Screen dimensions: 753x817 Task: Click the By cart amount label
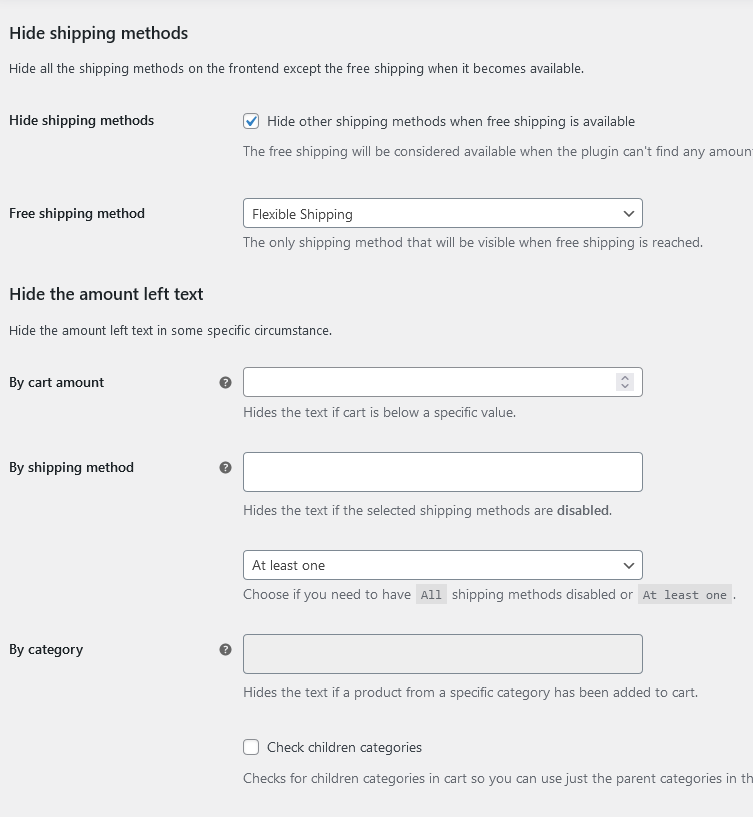(56, 382)
